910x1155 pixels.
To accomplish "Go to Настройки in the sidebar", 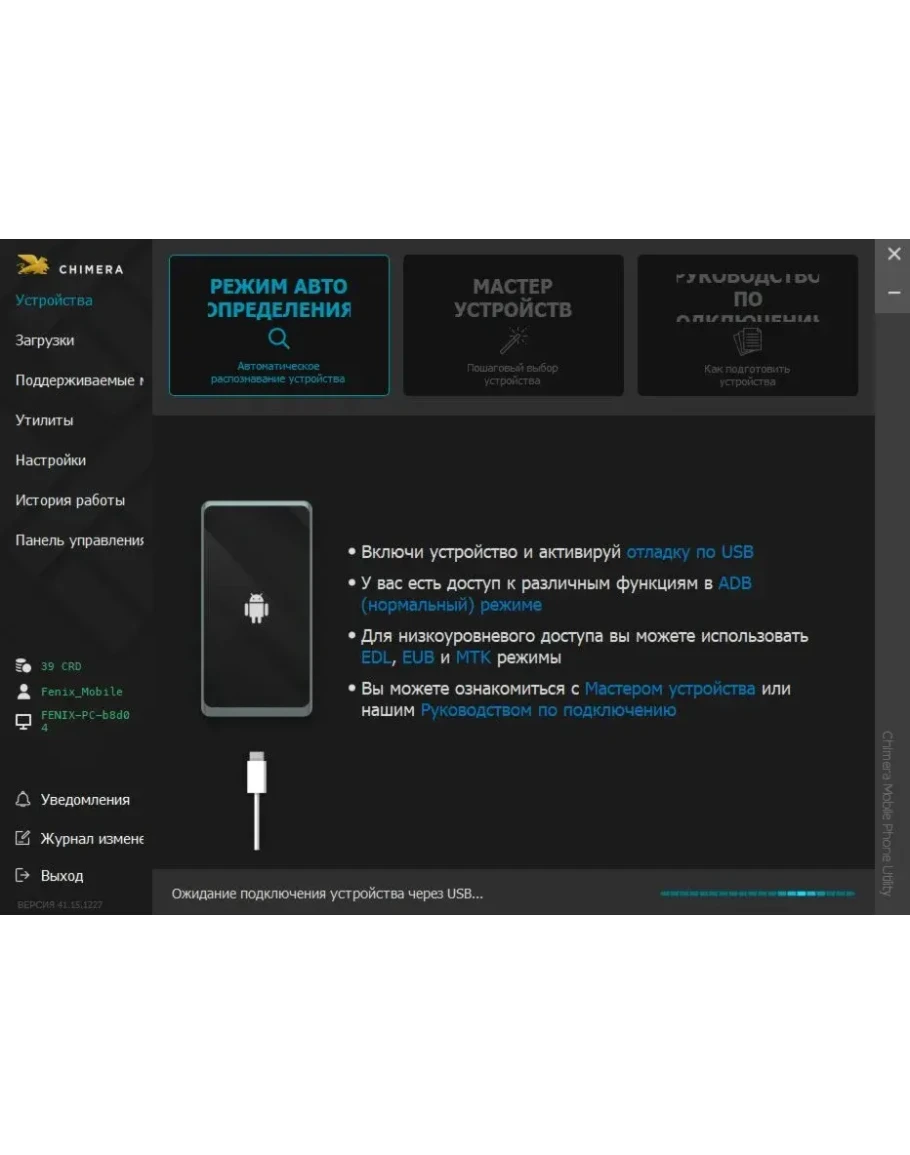I will (x=50, y=460).
